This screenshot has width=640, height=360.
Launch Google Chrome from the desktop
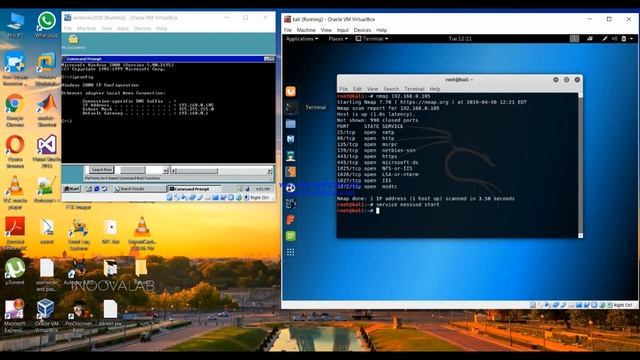click(x=15, y=110)
